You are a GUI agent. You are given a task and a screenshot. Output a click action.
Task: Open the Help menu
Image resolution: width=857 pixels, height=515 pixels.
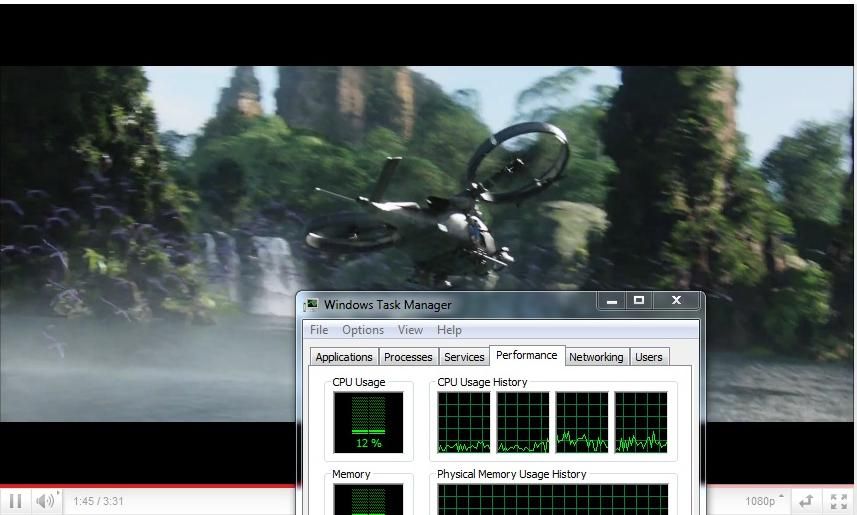click(449, 330)
